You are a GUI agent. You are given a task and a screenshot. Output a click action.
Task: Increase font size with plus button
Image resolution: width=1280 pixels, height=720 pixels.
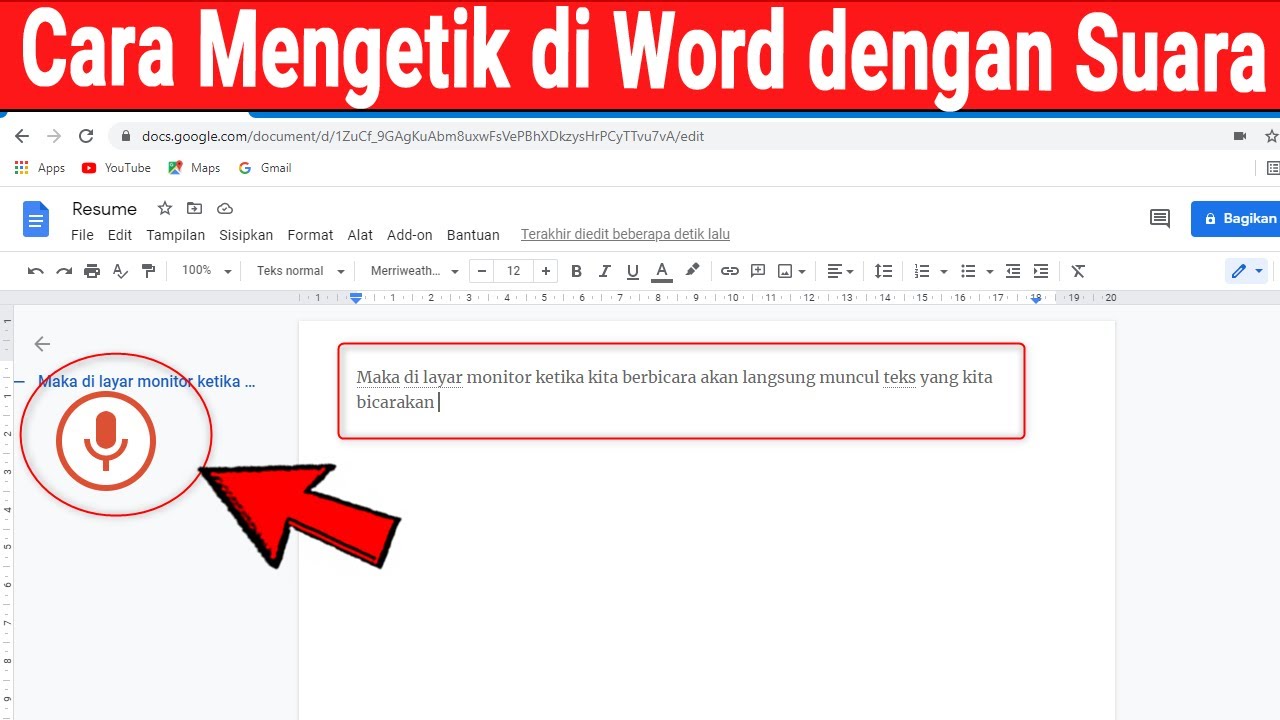545,271
